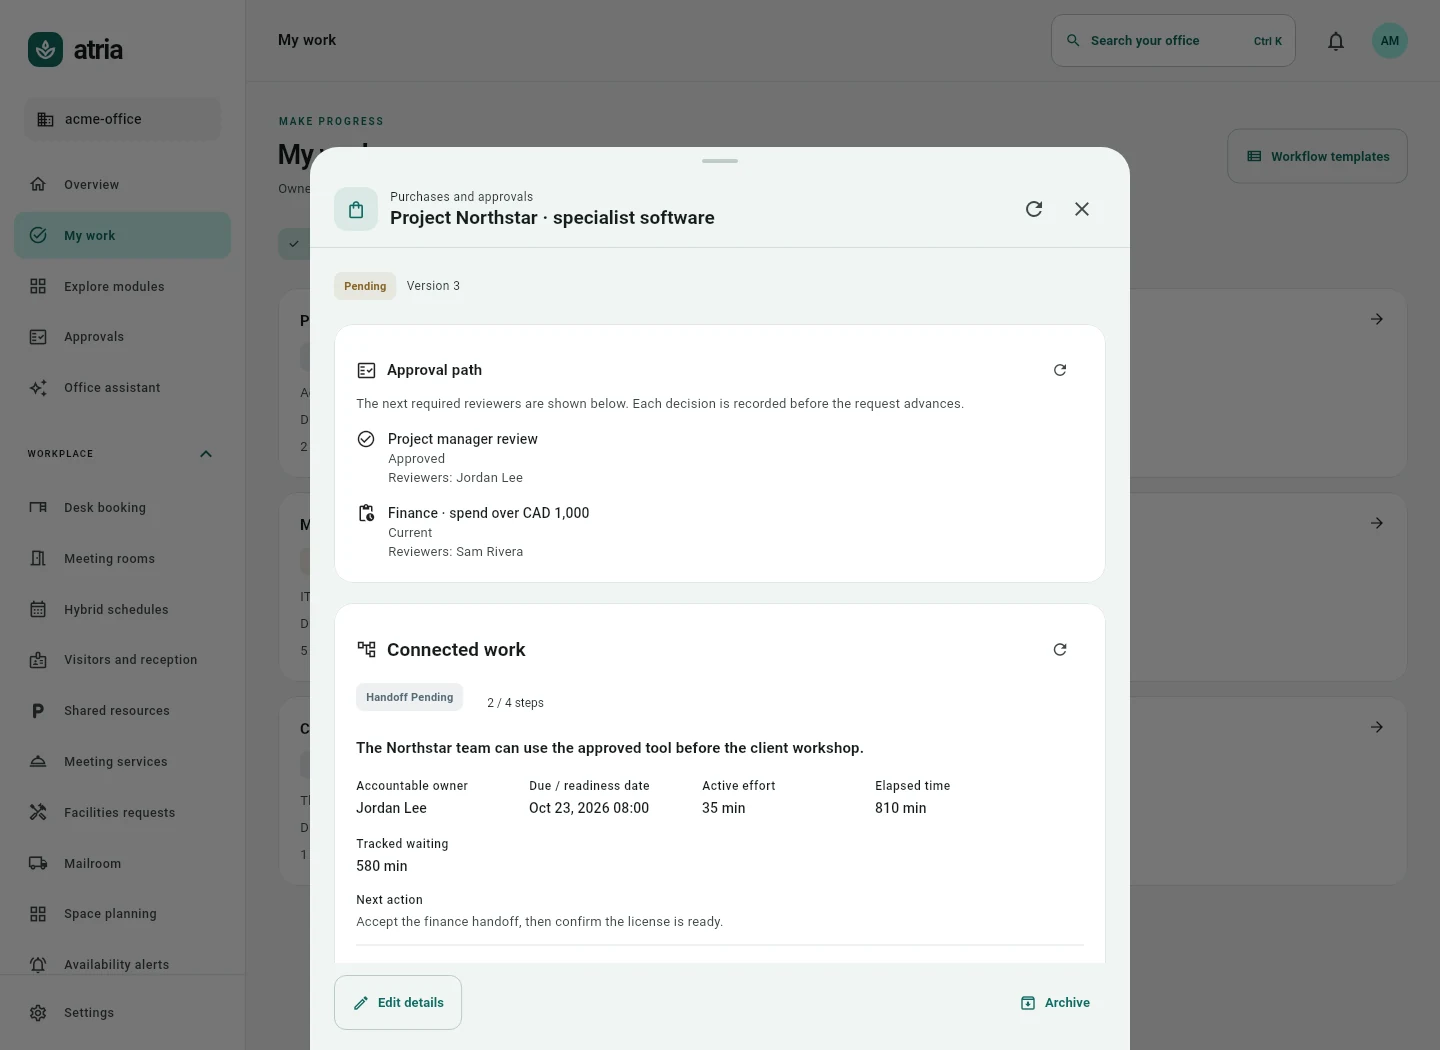Open Workflow templates
The width and height of the screenshot is (1440, 1050).
pos(1318,157)
